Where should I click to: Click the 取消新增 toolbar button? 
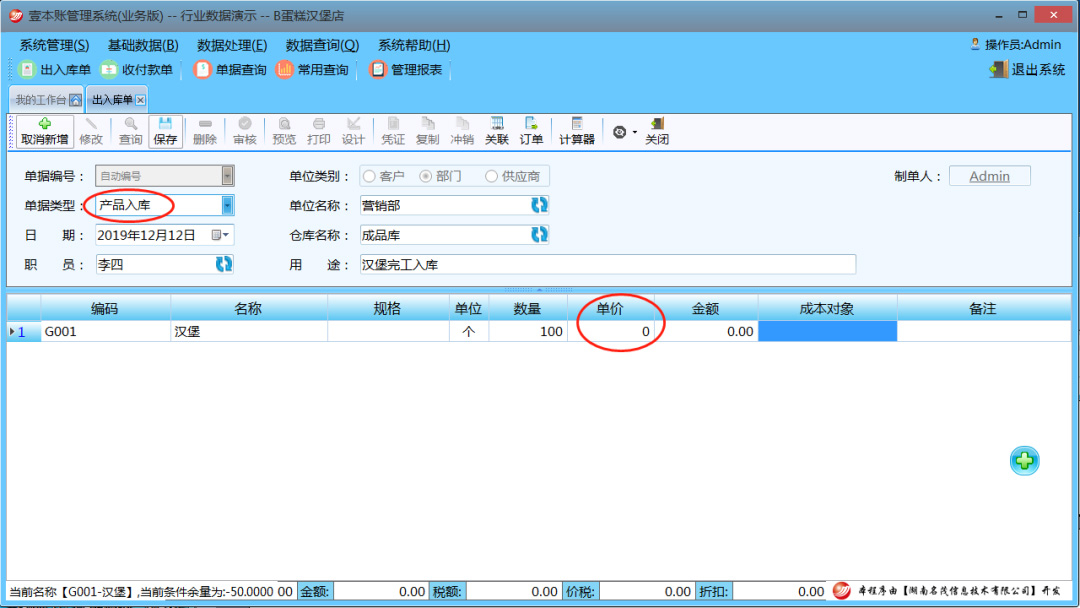(x=45, y=132)
